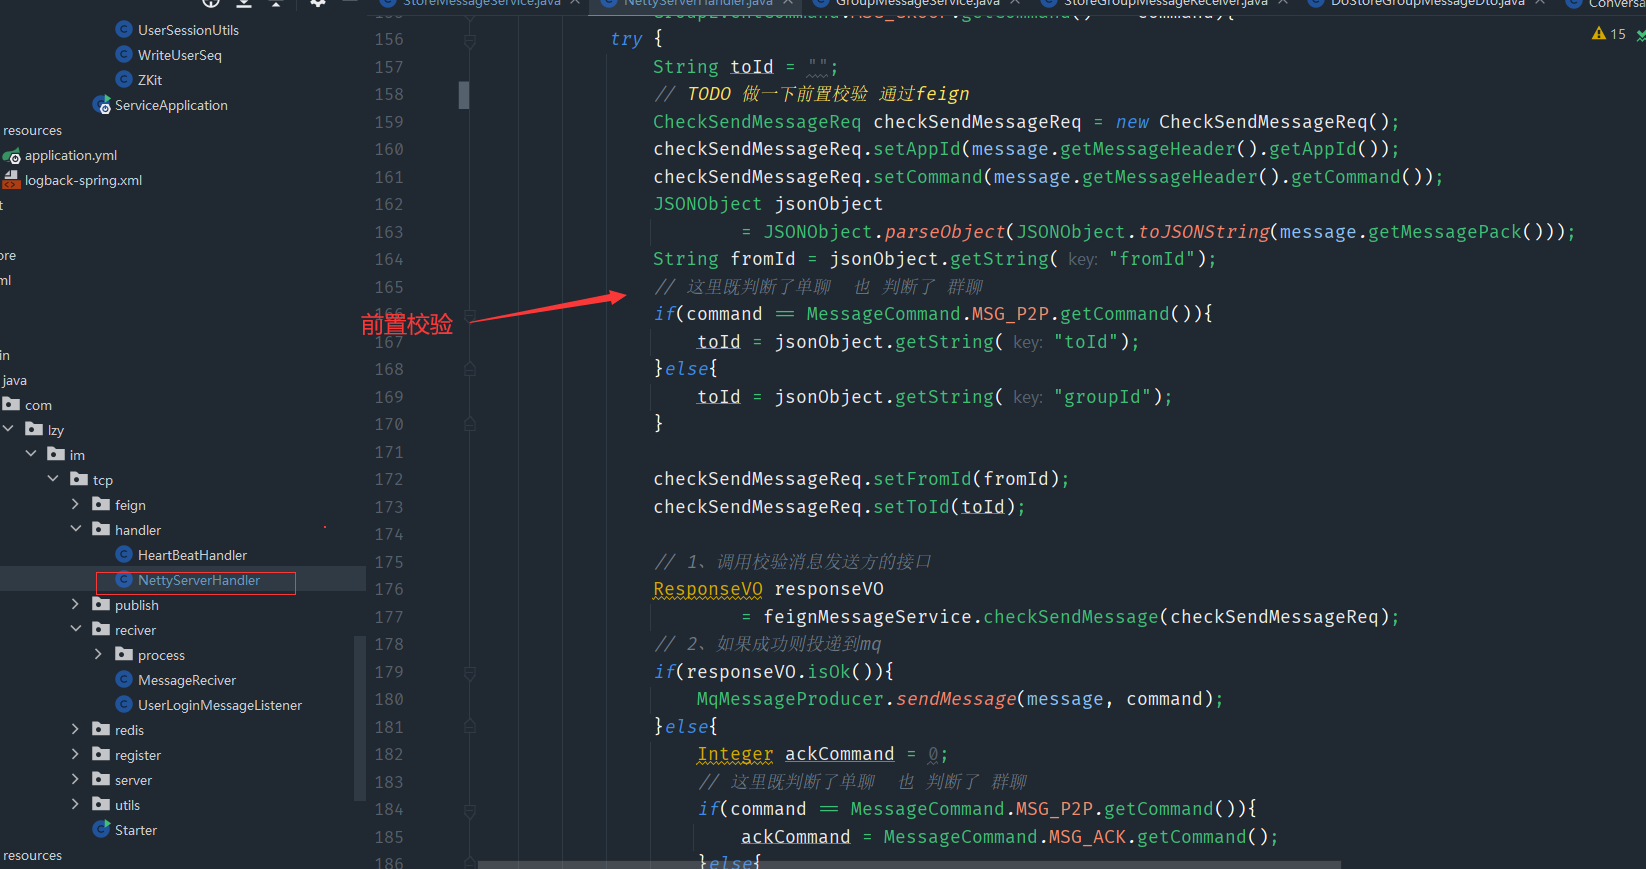Select the UserSessionUtils label in project tree

[188, 30]
